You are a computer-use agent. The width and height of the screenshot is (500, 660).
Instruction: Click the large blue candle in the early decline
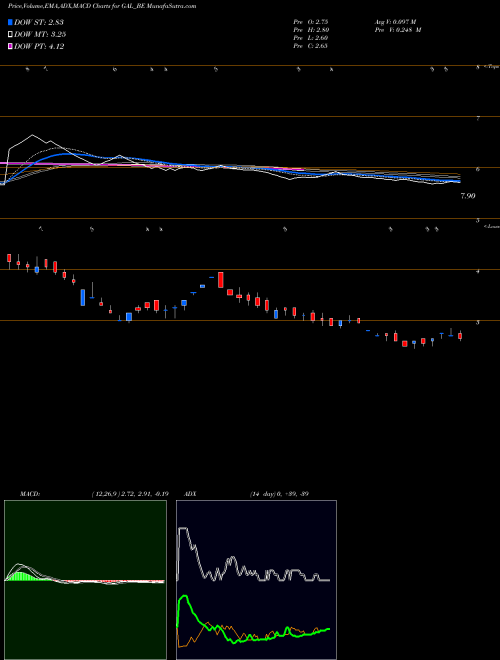pyautogui.click(x=83, y=297)
